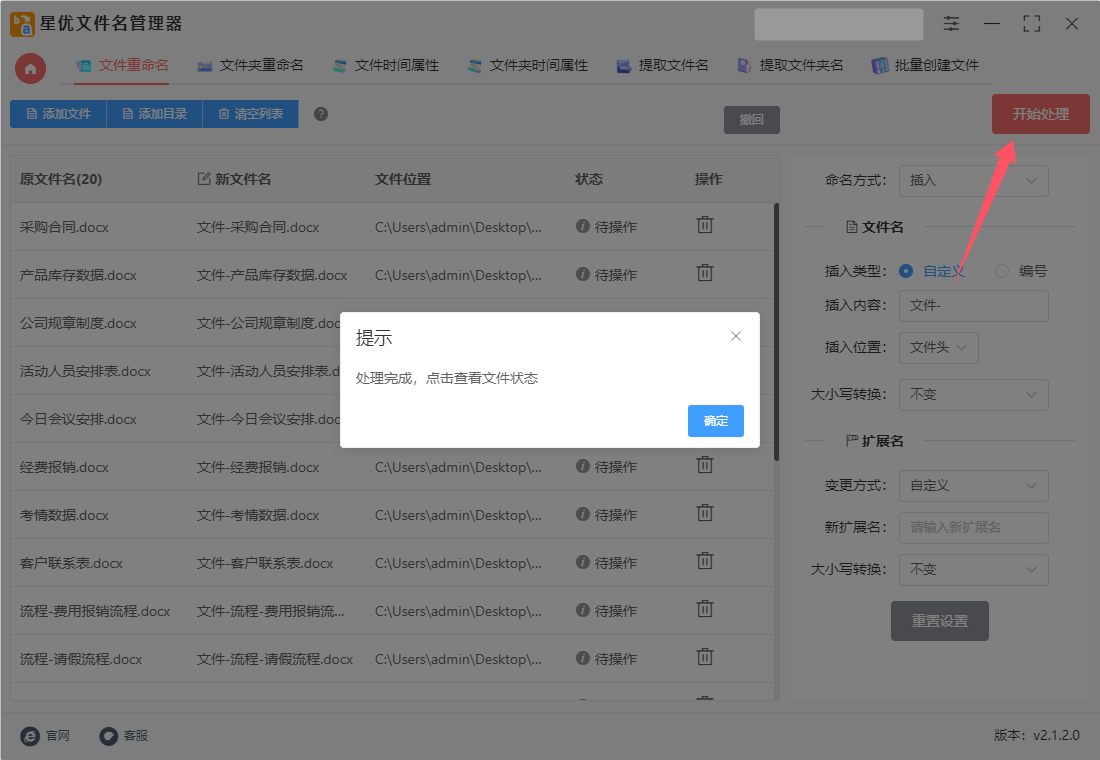This screenshot has width=1100, height=760.
Task: Click the 添加目录 button
Action: tap(154, 114)
